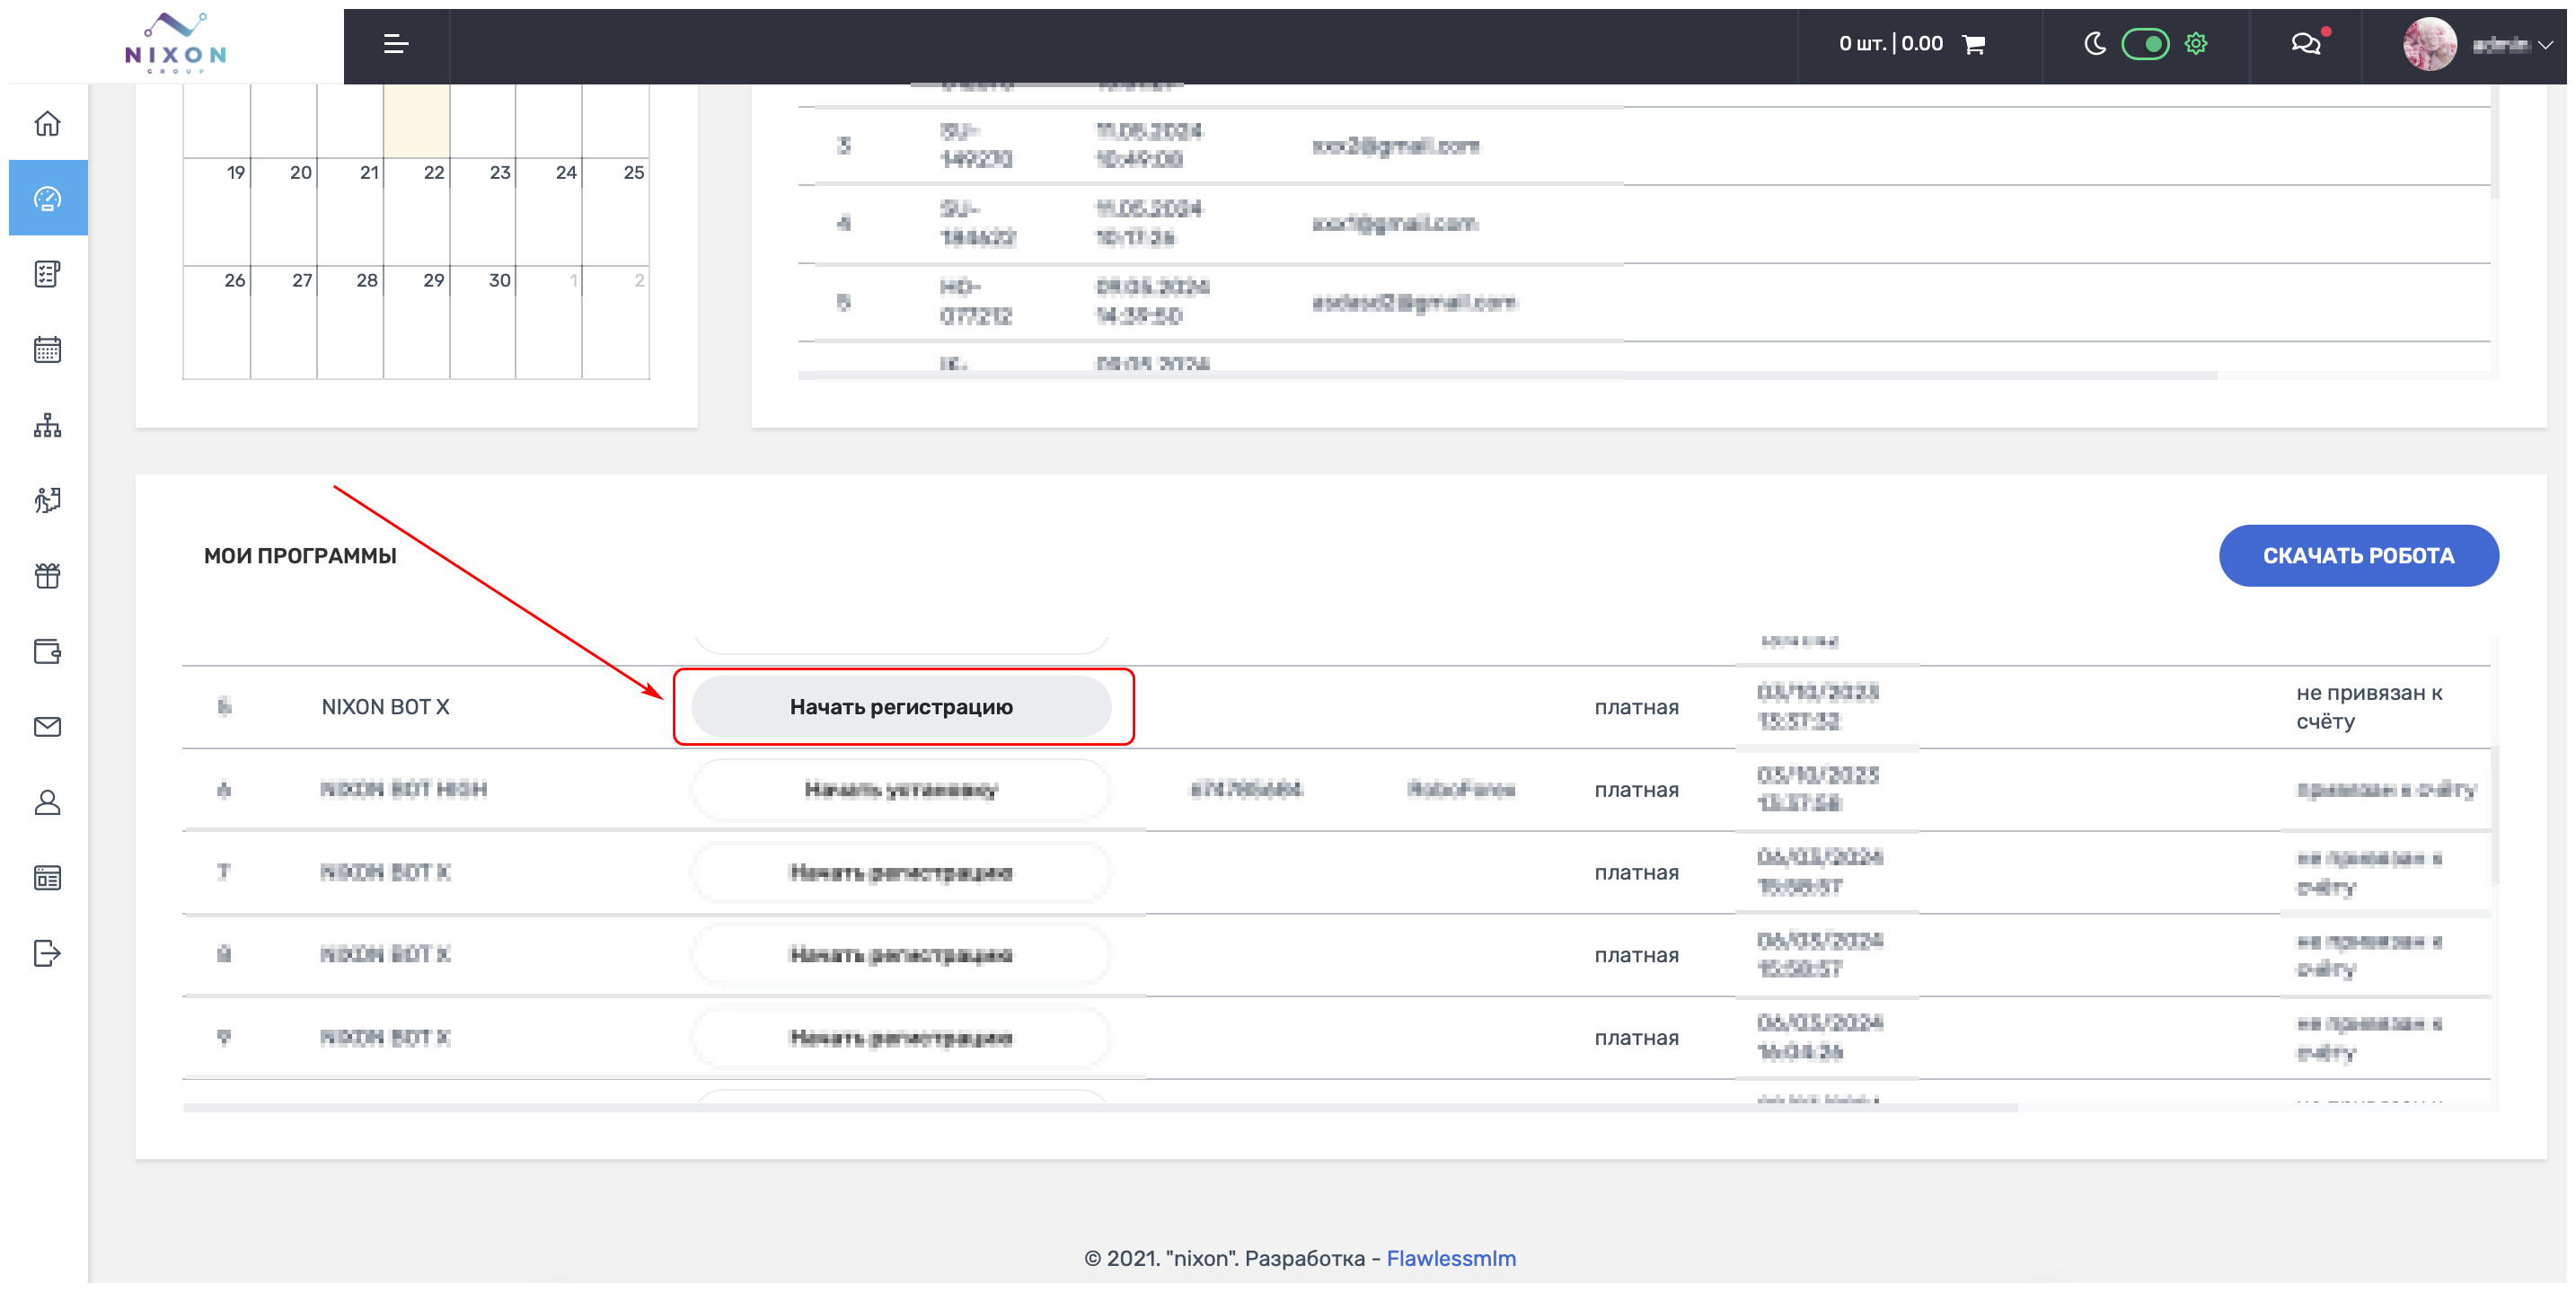
Task: Click 'не привязан к счёту' status text
Action: tap(2369, 707)
